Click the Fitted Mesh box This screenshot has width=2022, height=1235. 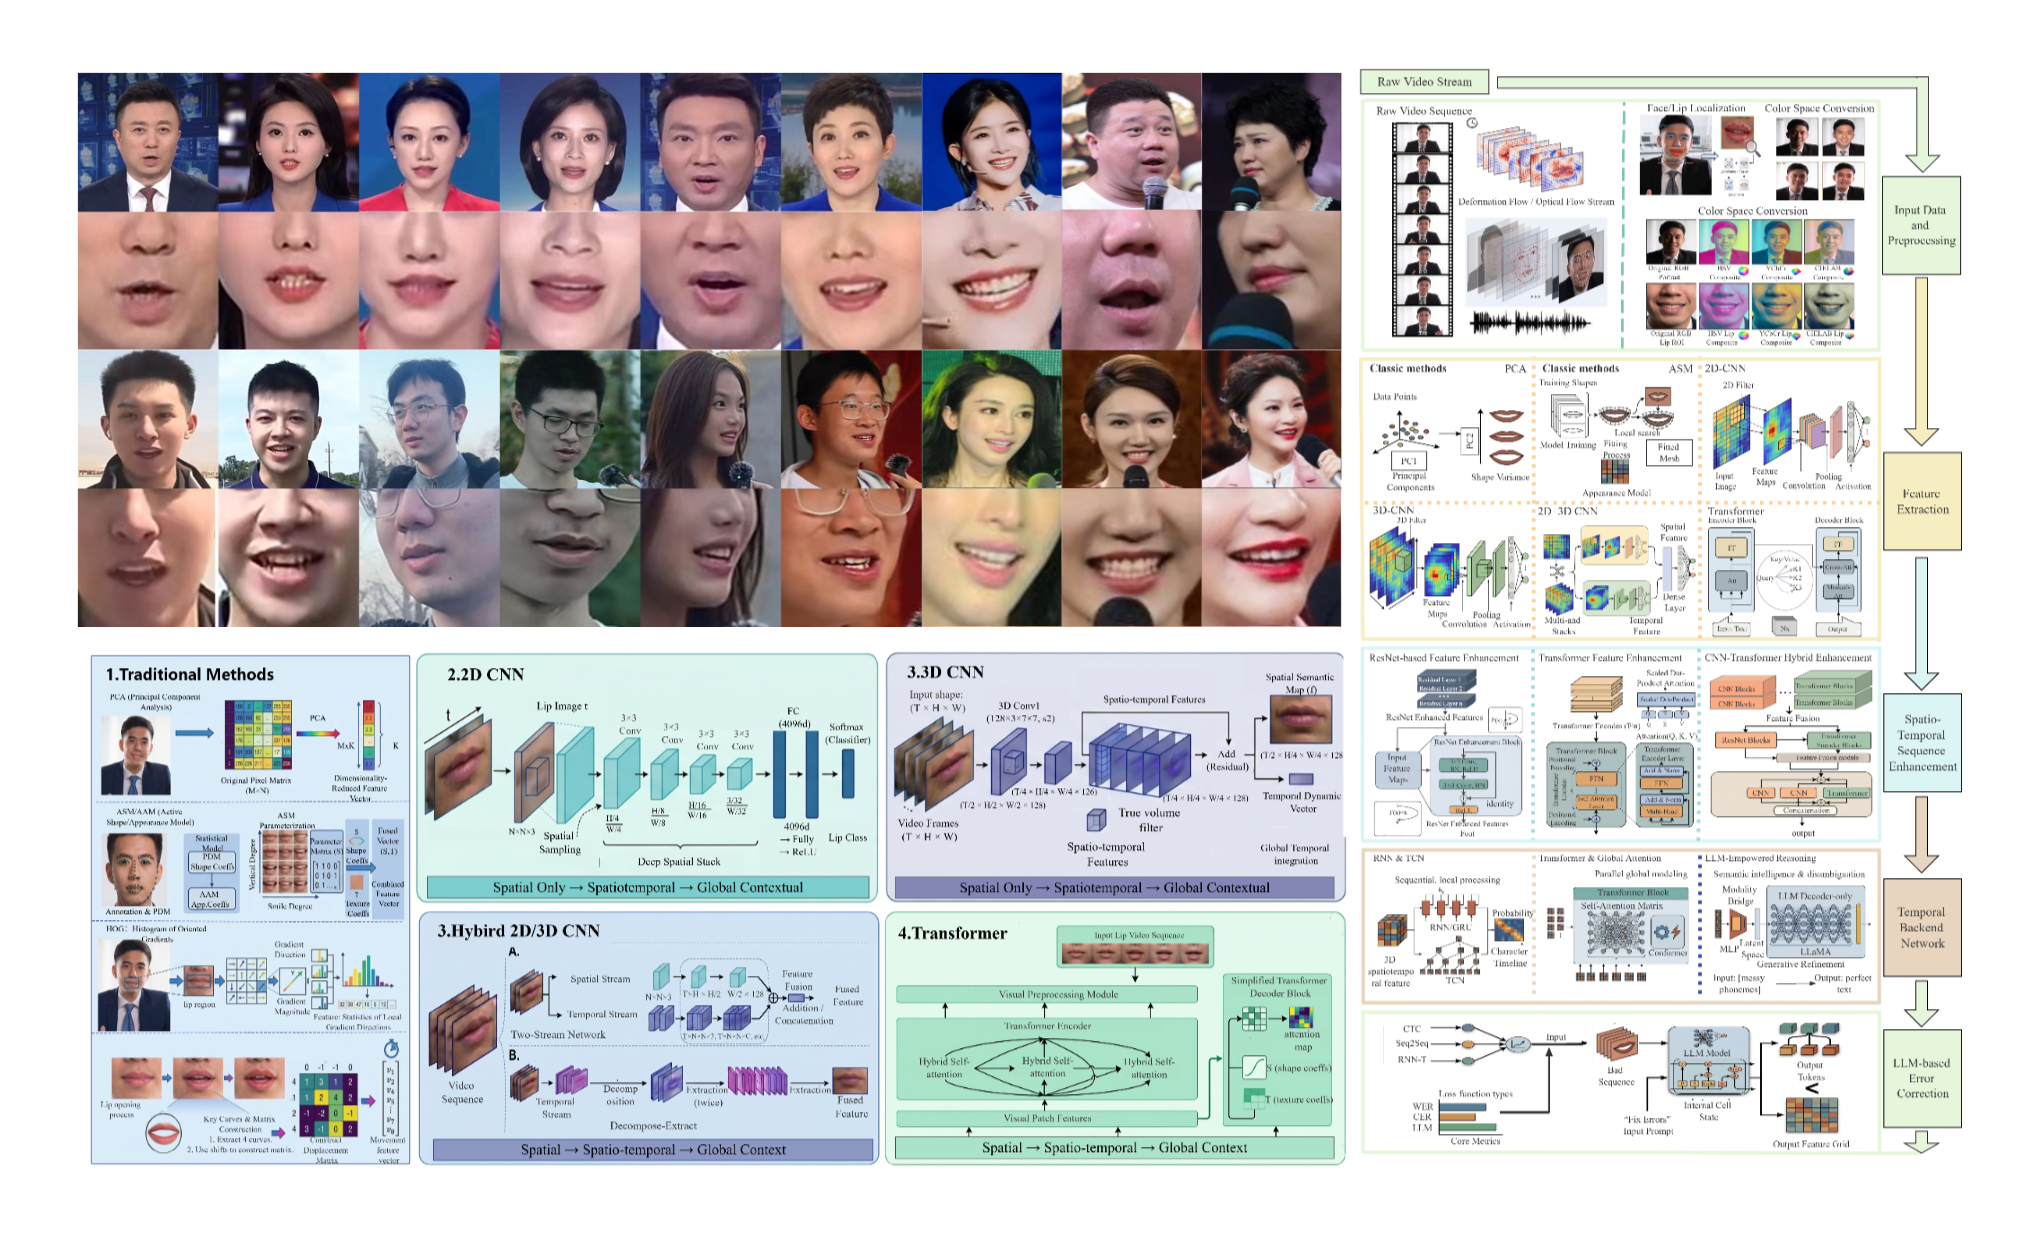[1669, 452]
